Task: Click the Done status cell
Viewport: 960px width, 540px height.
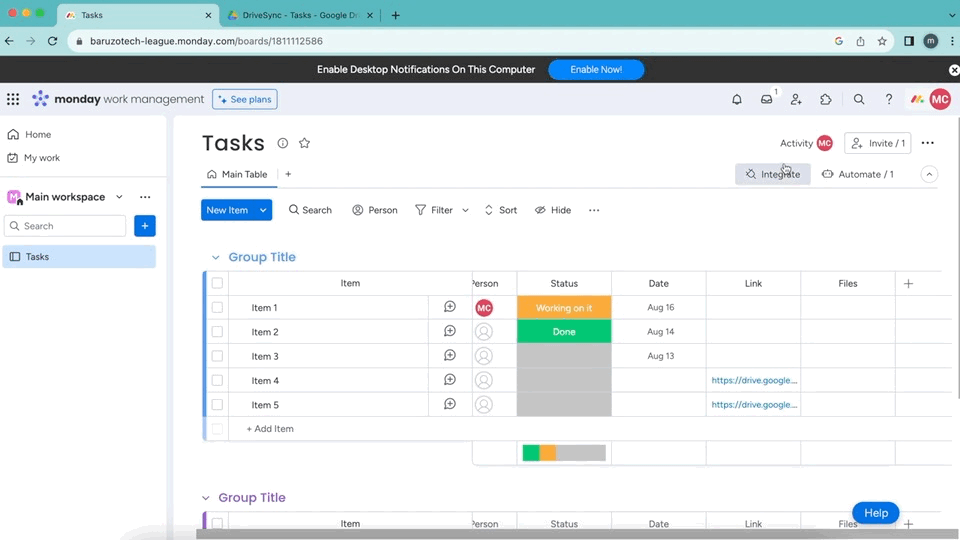Action: [564, 332]
